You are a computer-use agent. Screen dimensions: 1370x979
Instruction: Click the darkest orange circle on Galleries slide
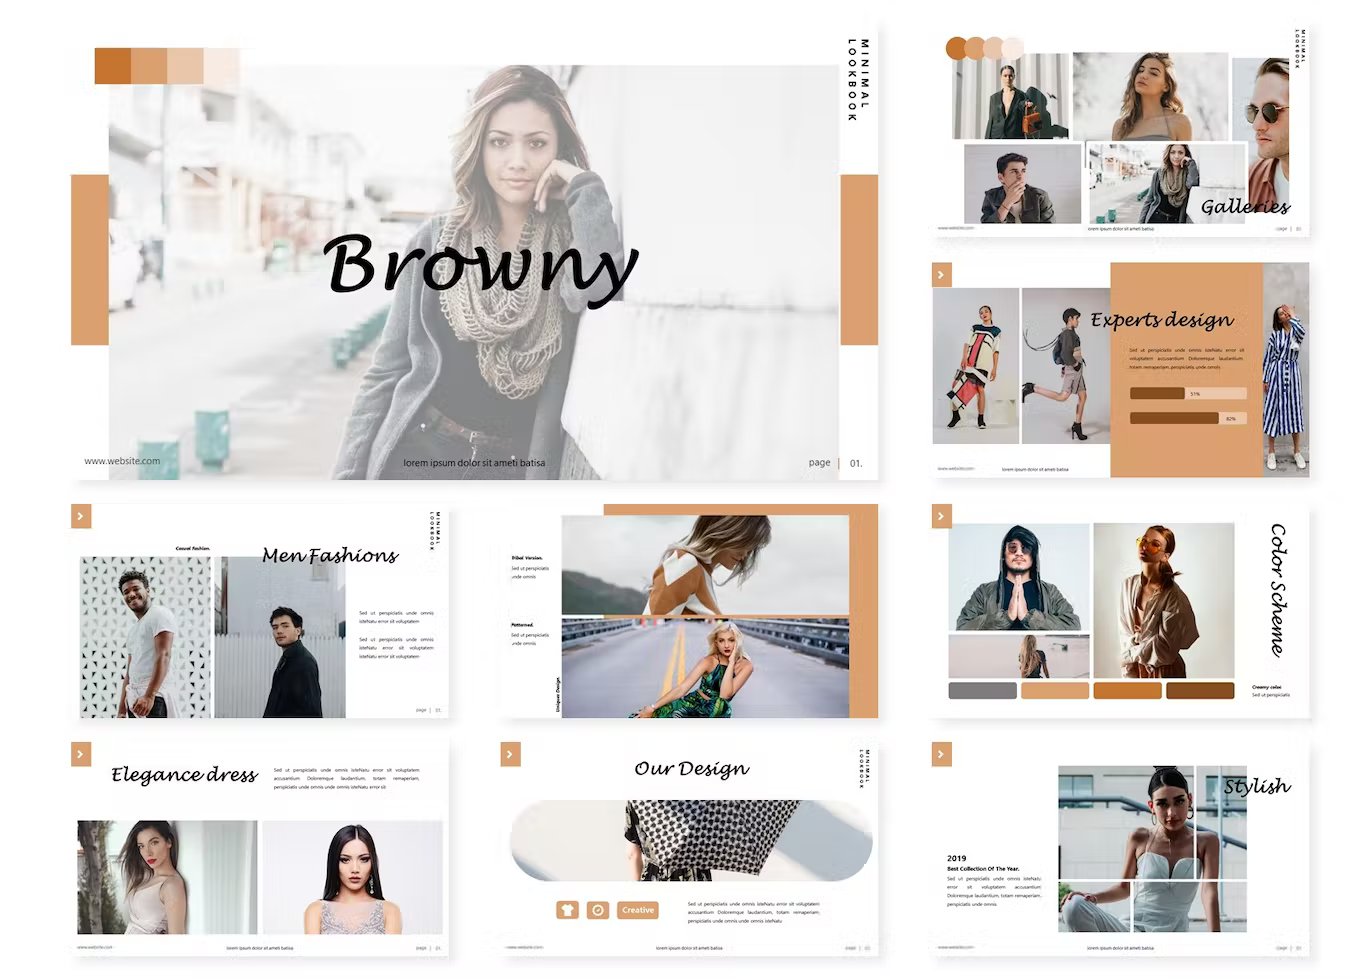[x=957, y=48]
